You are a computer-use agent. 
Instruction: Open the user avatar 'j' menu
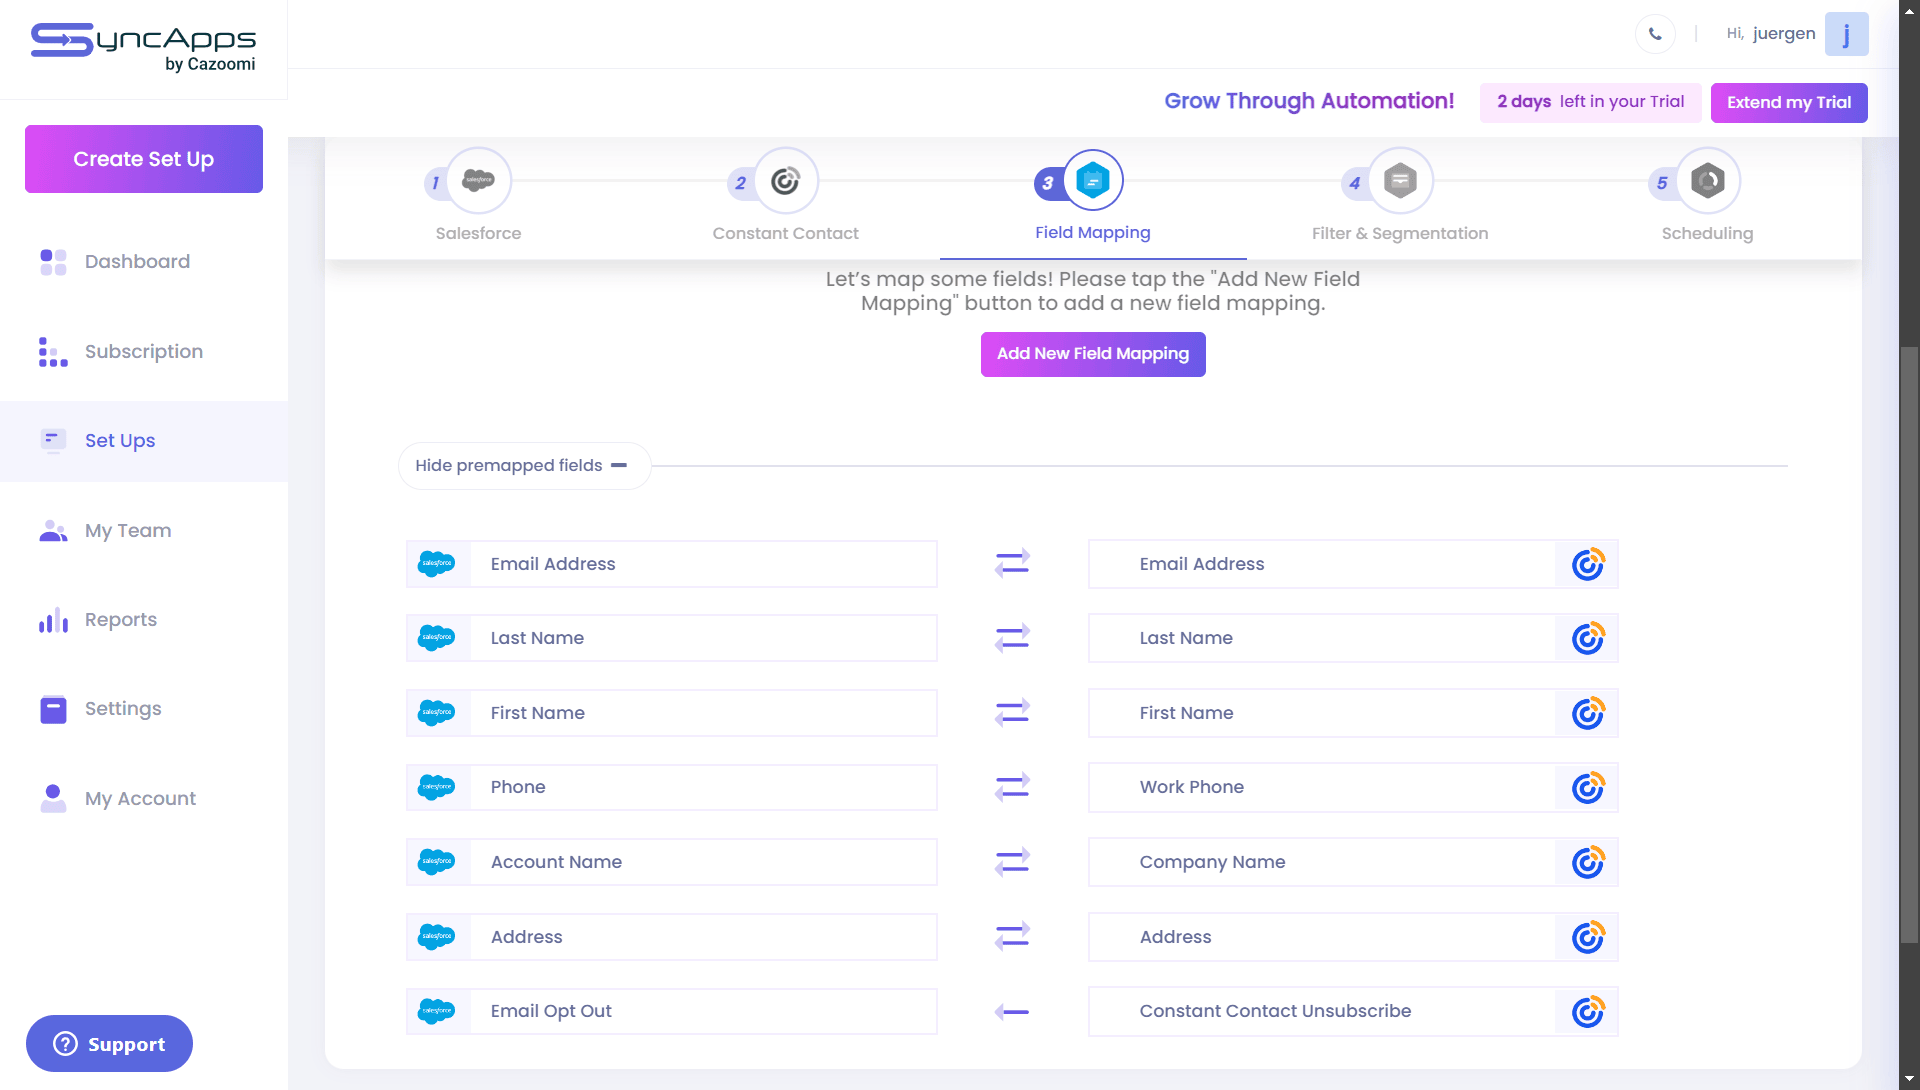(1846, 34)
